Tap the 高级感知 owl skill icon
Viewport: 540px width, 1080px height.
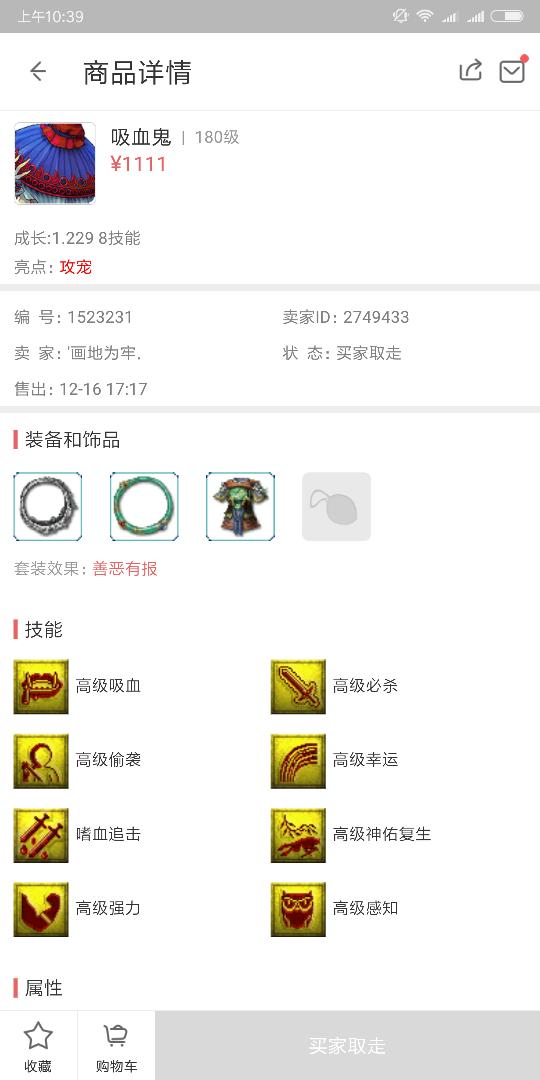pos(298,909)
